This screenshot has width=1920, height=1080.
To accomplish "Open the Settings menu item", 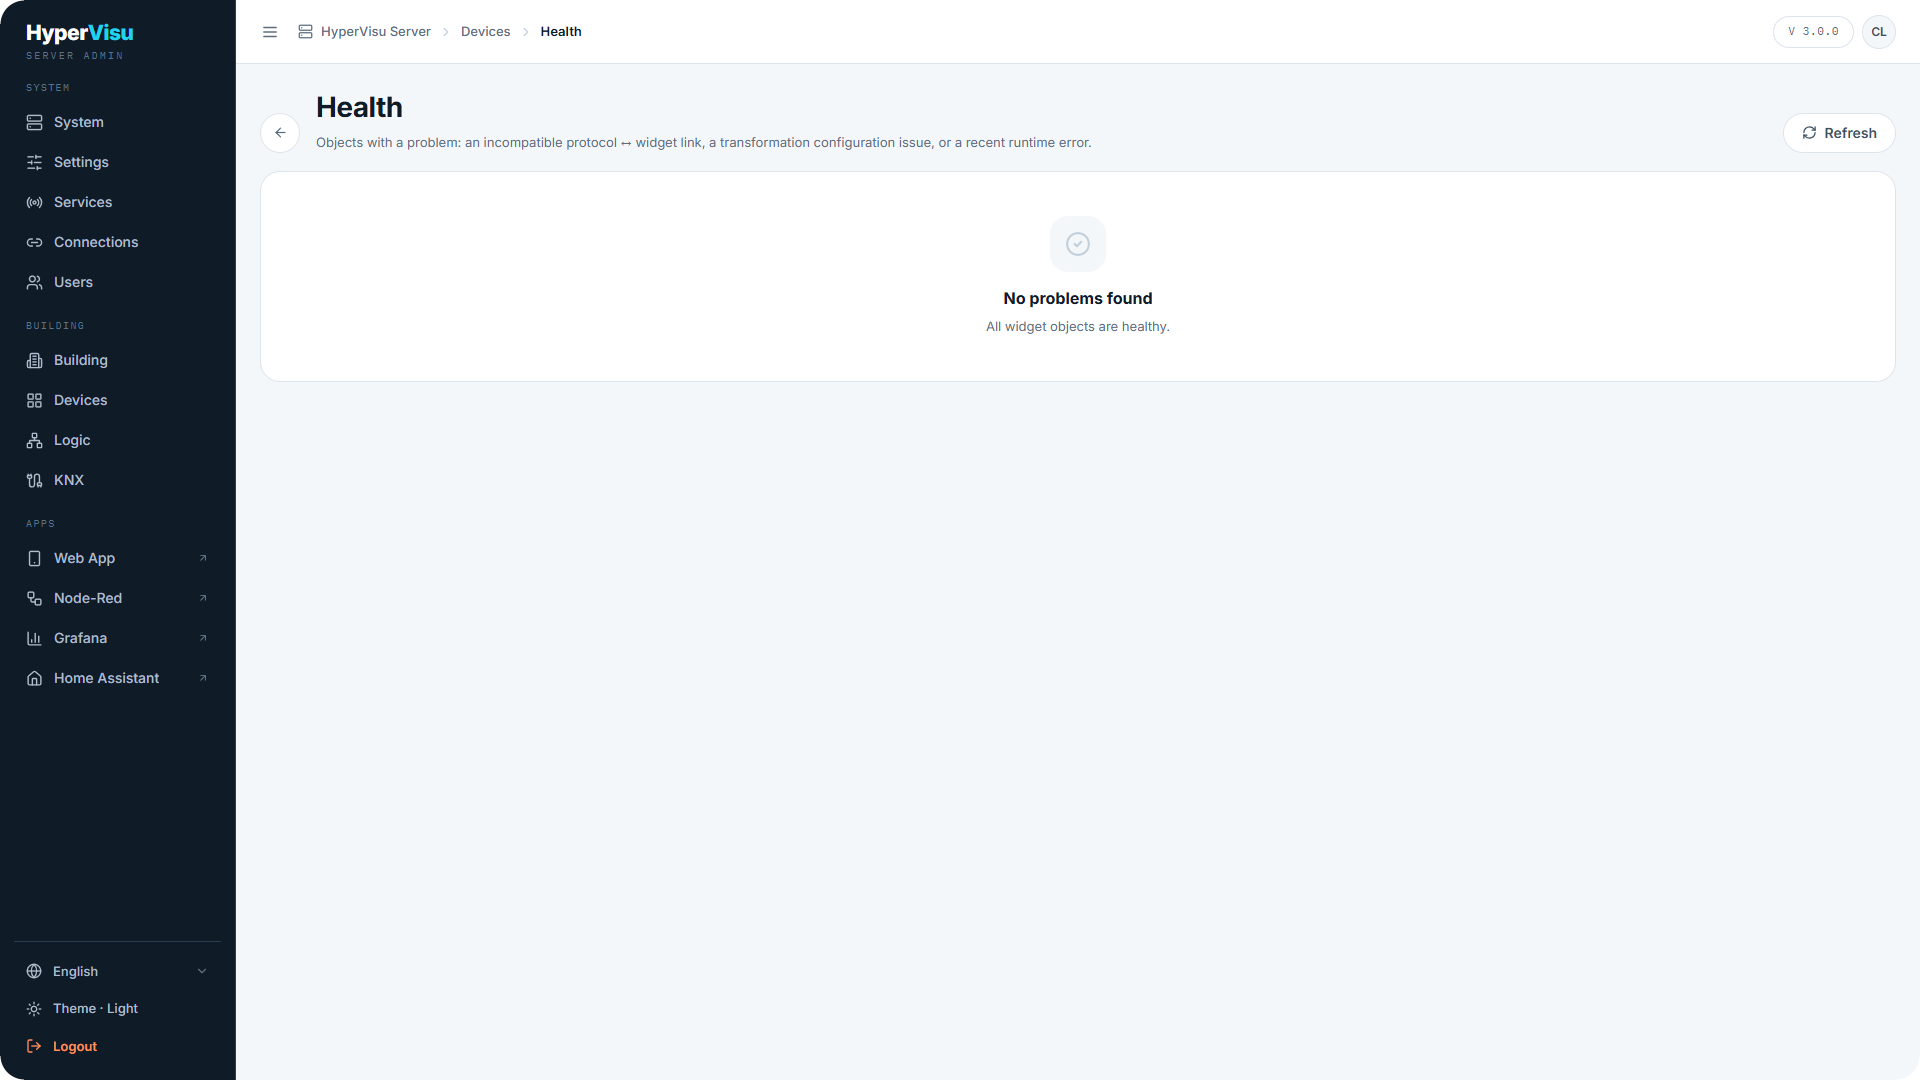I will click(118, 162).
